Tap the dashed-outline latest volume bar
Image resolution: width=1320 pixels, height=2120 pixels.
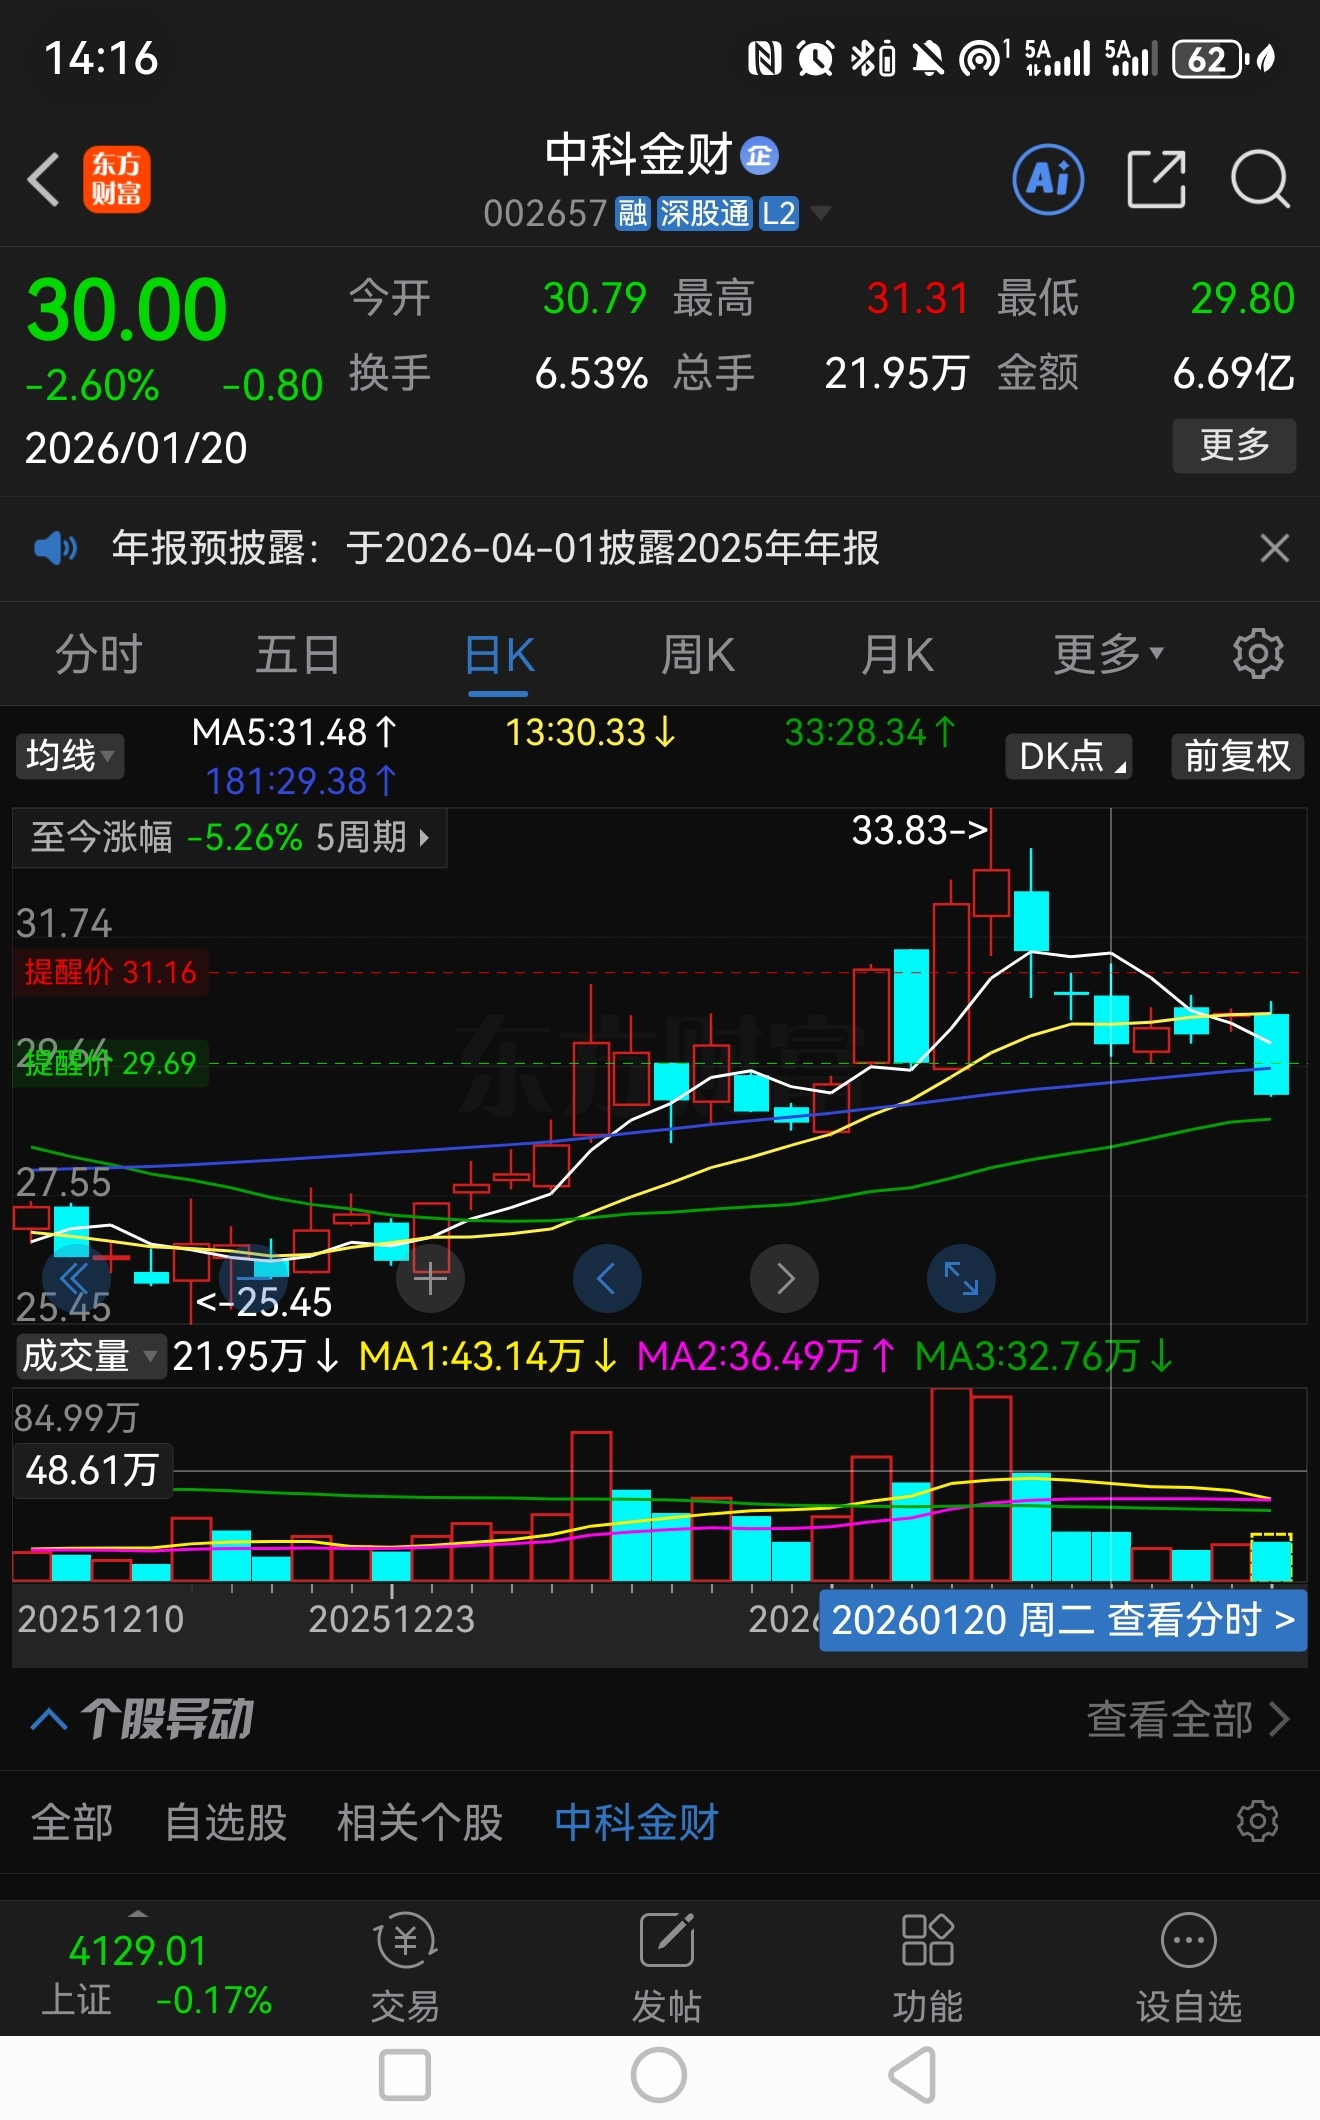[1271, 1557]
